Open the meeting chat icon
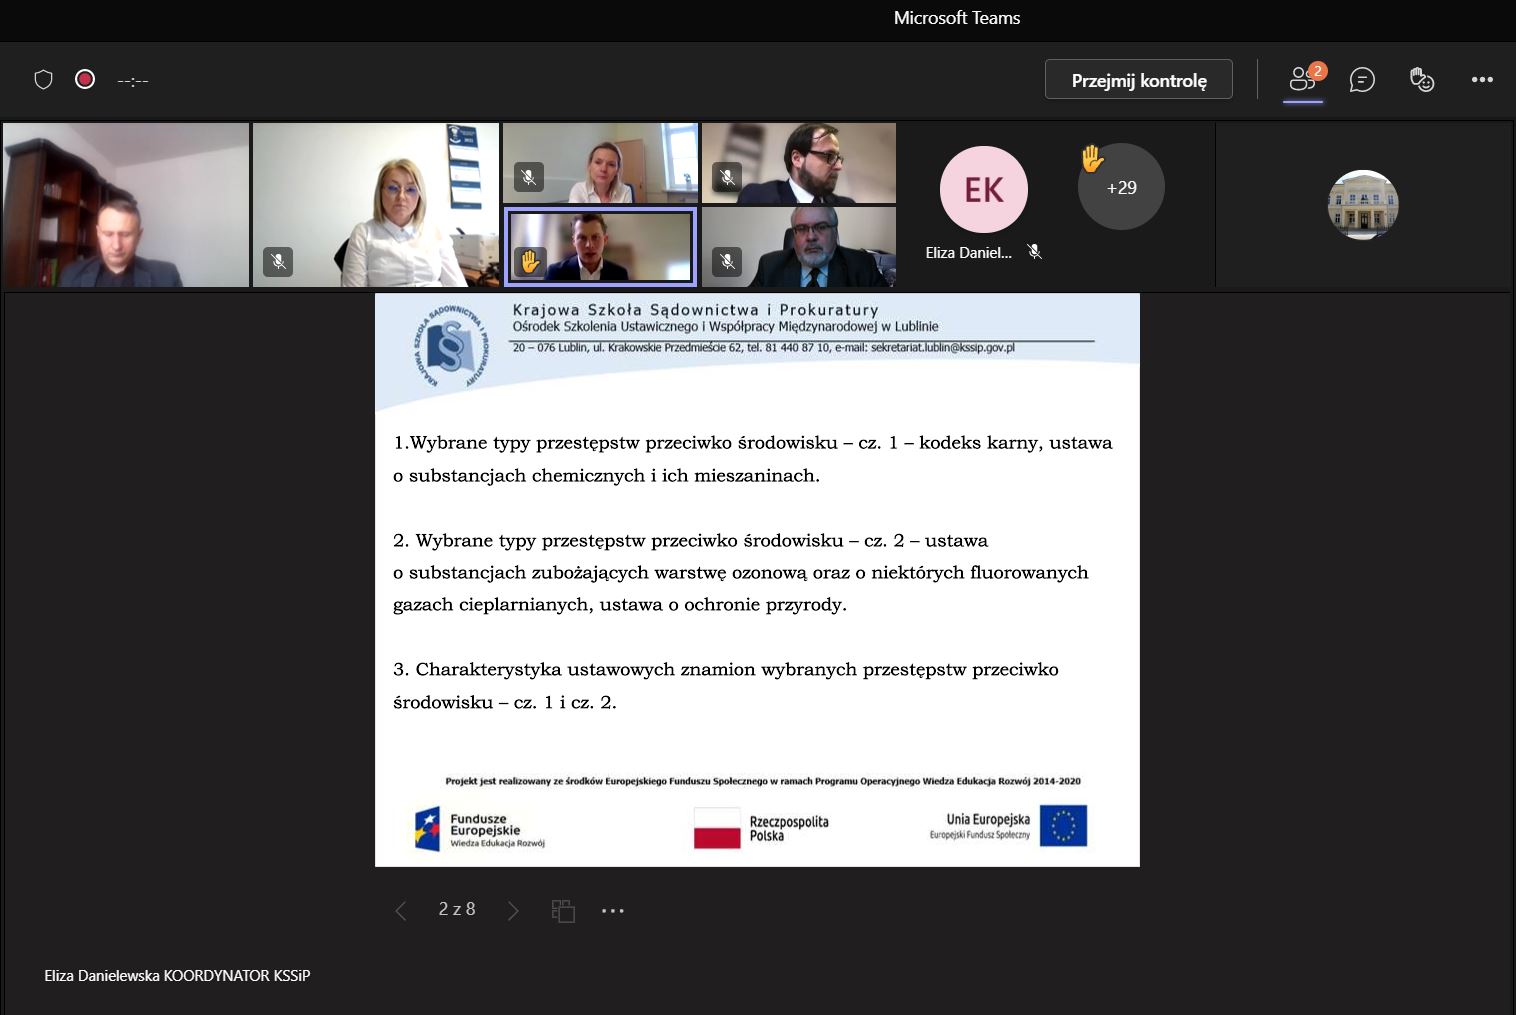The height and width of the screenshot is (1015, 1516). click(x=1362, y=79)
